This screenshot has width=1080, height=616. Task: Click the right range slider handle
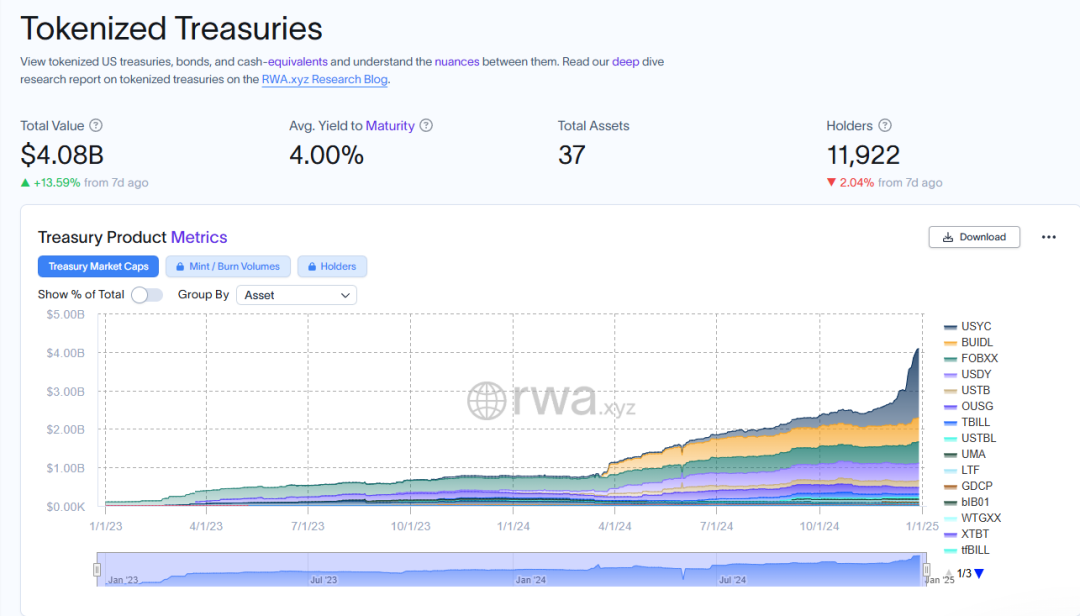(926, 569)
